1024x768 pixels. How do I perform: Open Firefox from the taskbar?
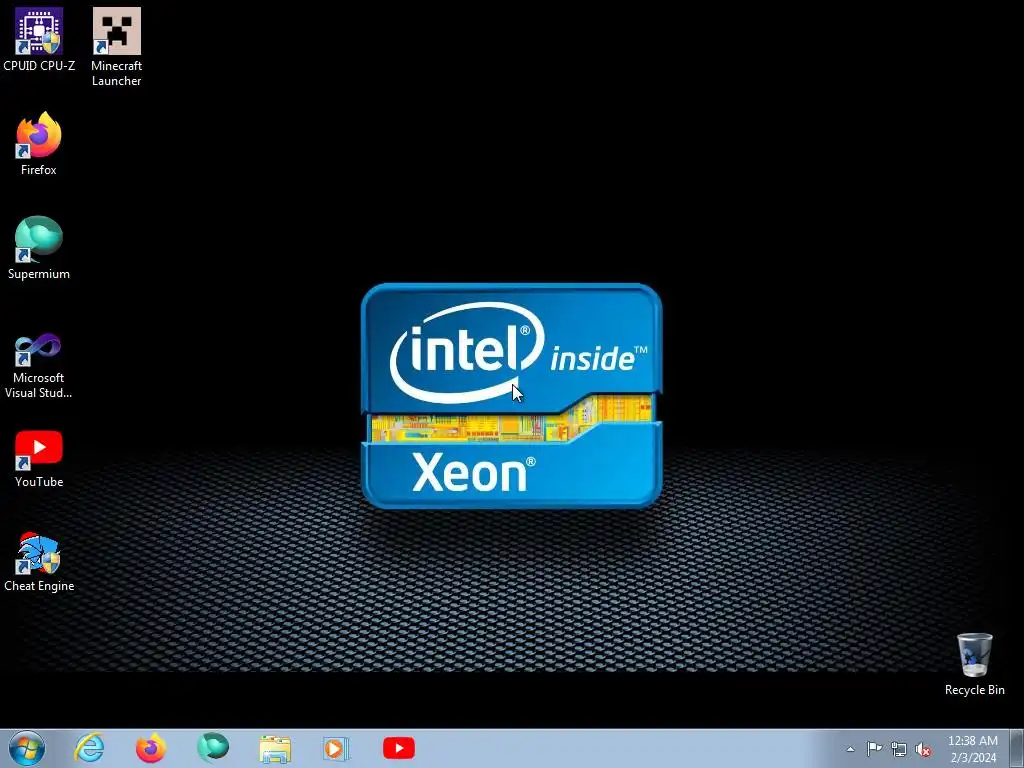150,748
